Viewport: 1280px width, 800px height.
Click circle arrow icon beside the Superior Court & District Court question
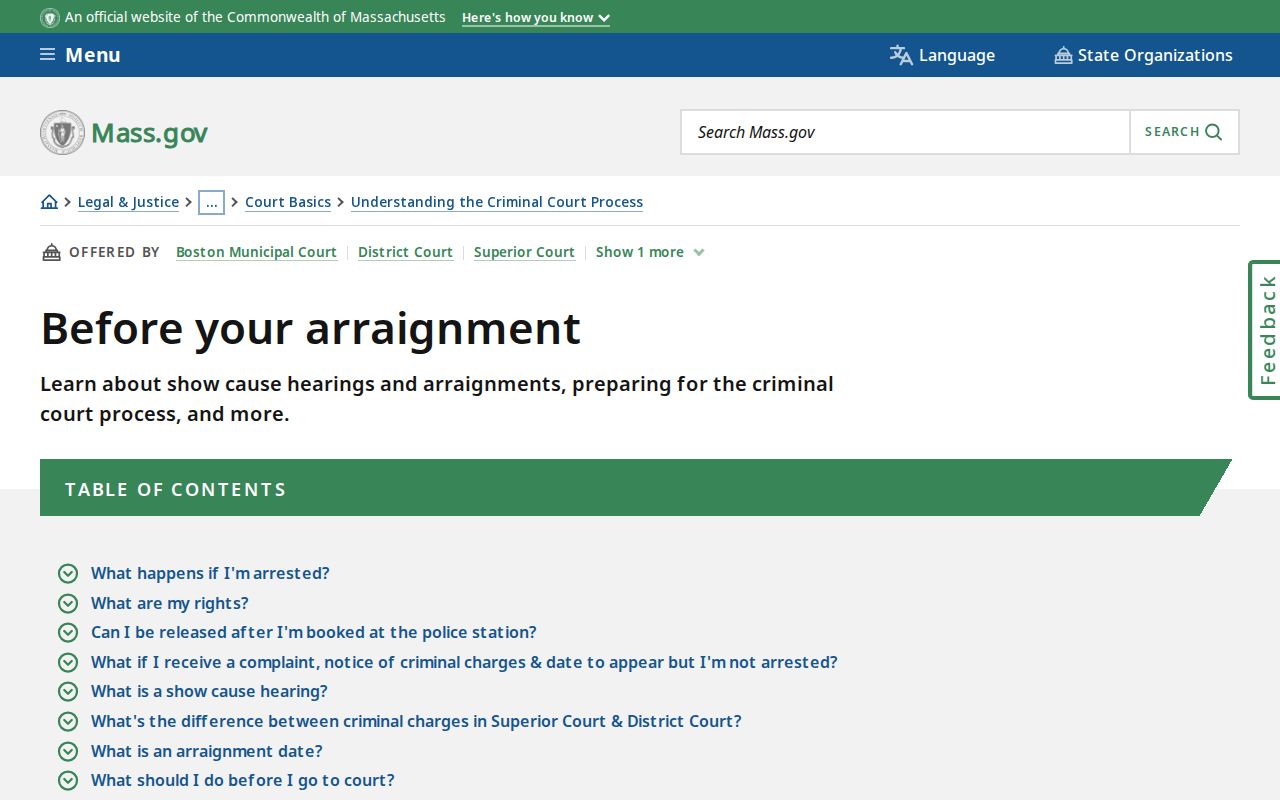click(x=68, y=721)
